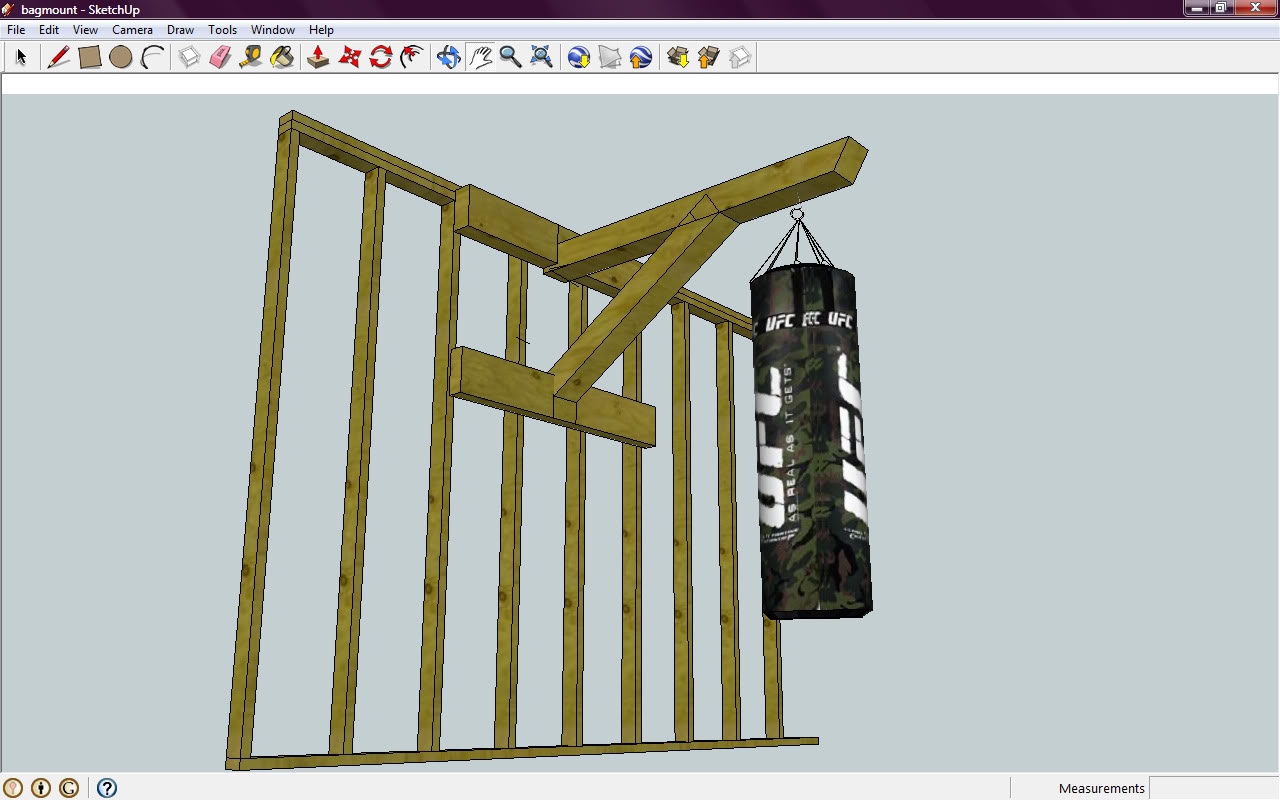This screenshot has height=800, width=1280.
Task: Select the Eraser tool
Action: pos(222,57)
